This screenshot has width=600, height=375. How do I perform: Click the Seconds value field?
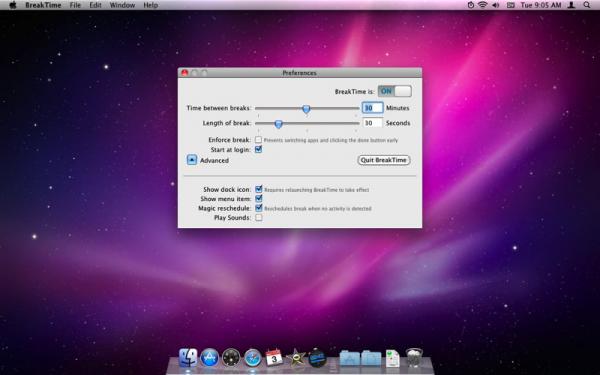pyautogui.click(x=372, y=123)
